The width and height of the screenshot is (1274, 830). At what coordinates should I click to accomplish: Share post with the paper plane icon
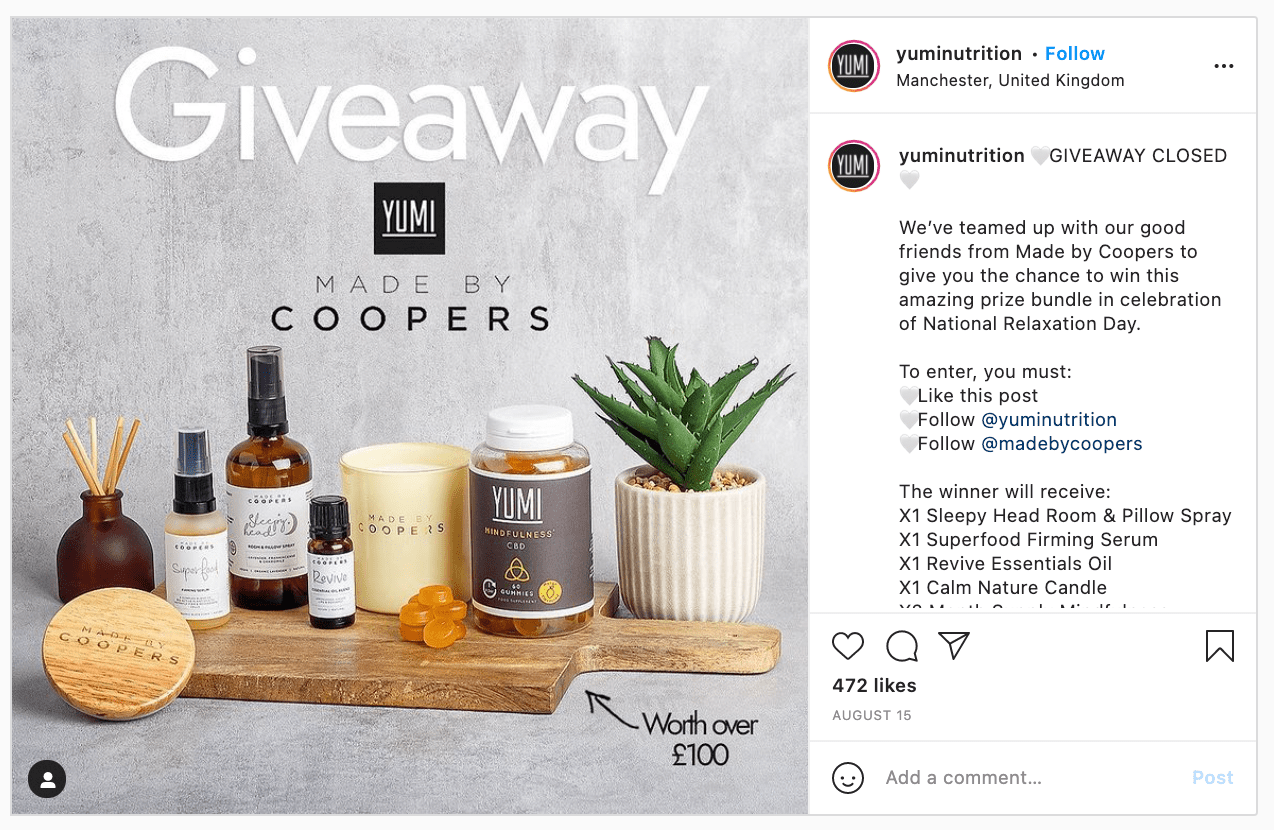955,646
